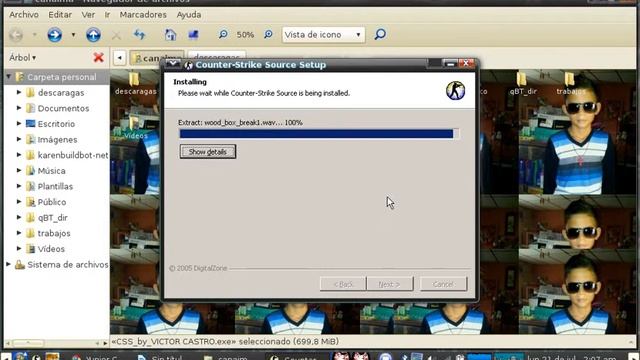Screen dimensions: 640x360
Task: Click the installation progress bar
Action: point(318,134)
